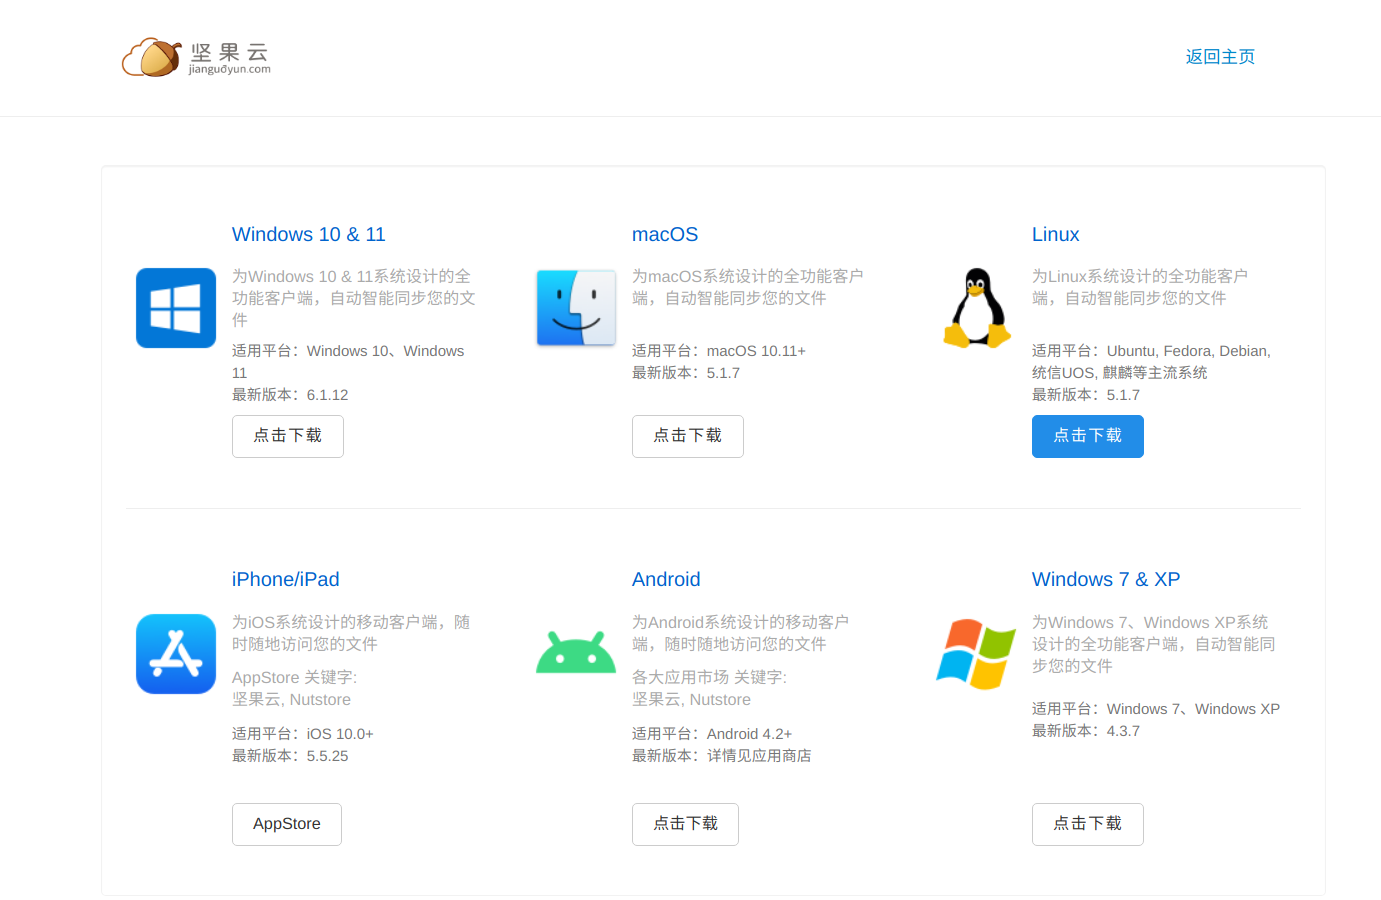
Task: Open the iPhone/iPad heading link
Action: [x=286, y=579]
